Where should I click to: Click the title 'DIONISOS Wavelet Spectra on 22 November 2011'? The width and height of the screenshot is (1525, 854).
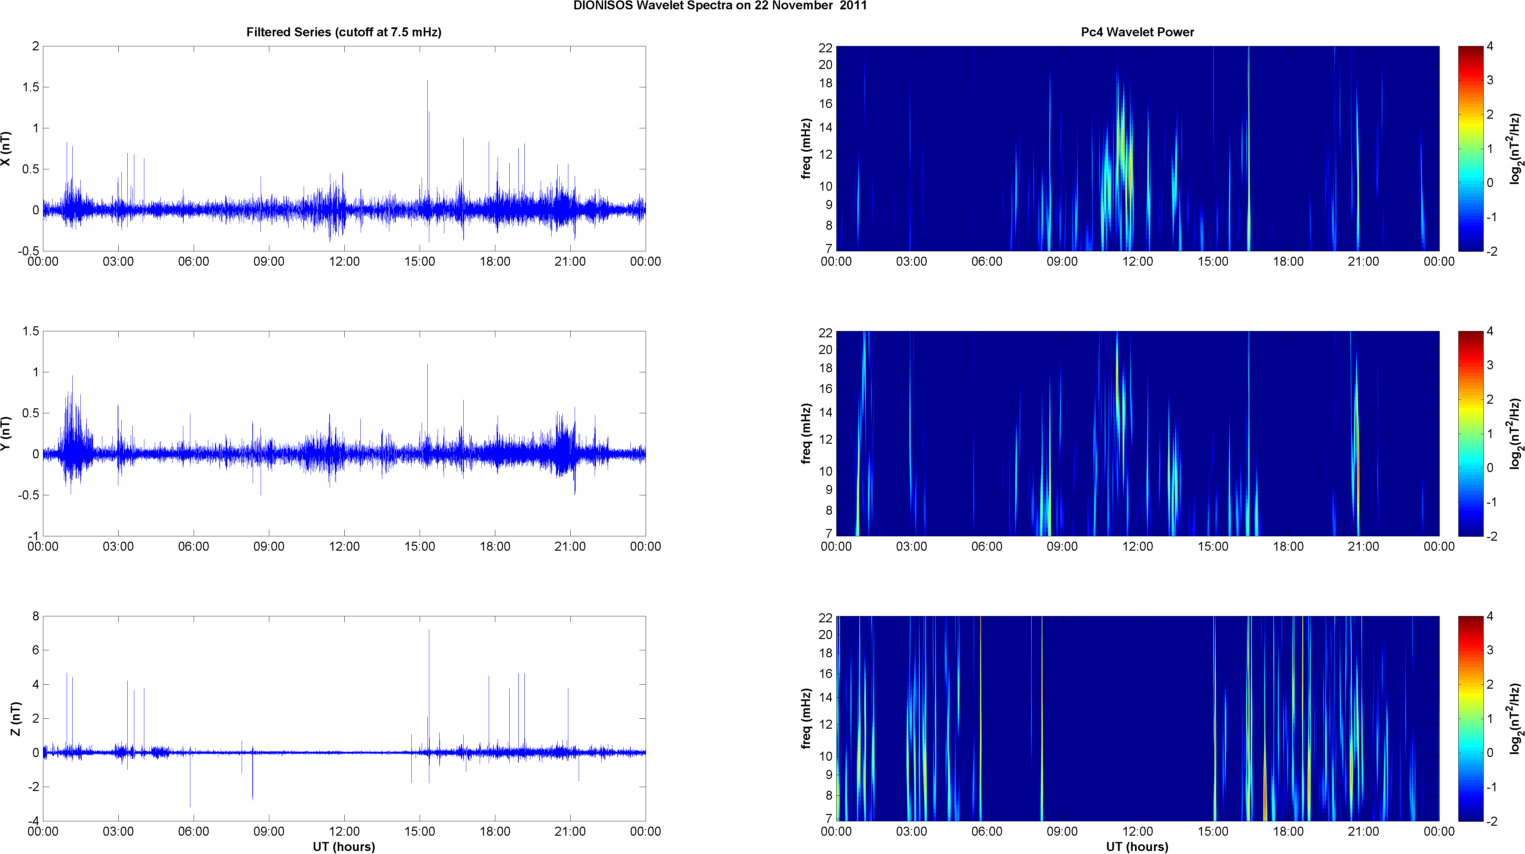(720, 5)
